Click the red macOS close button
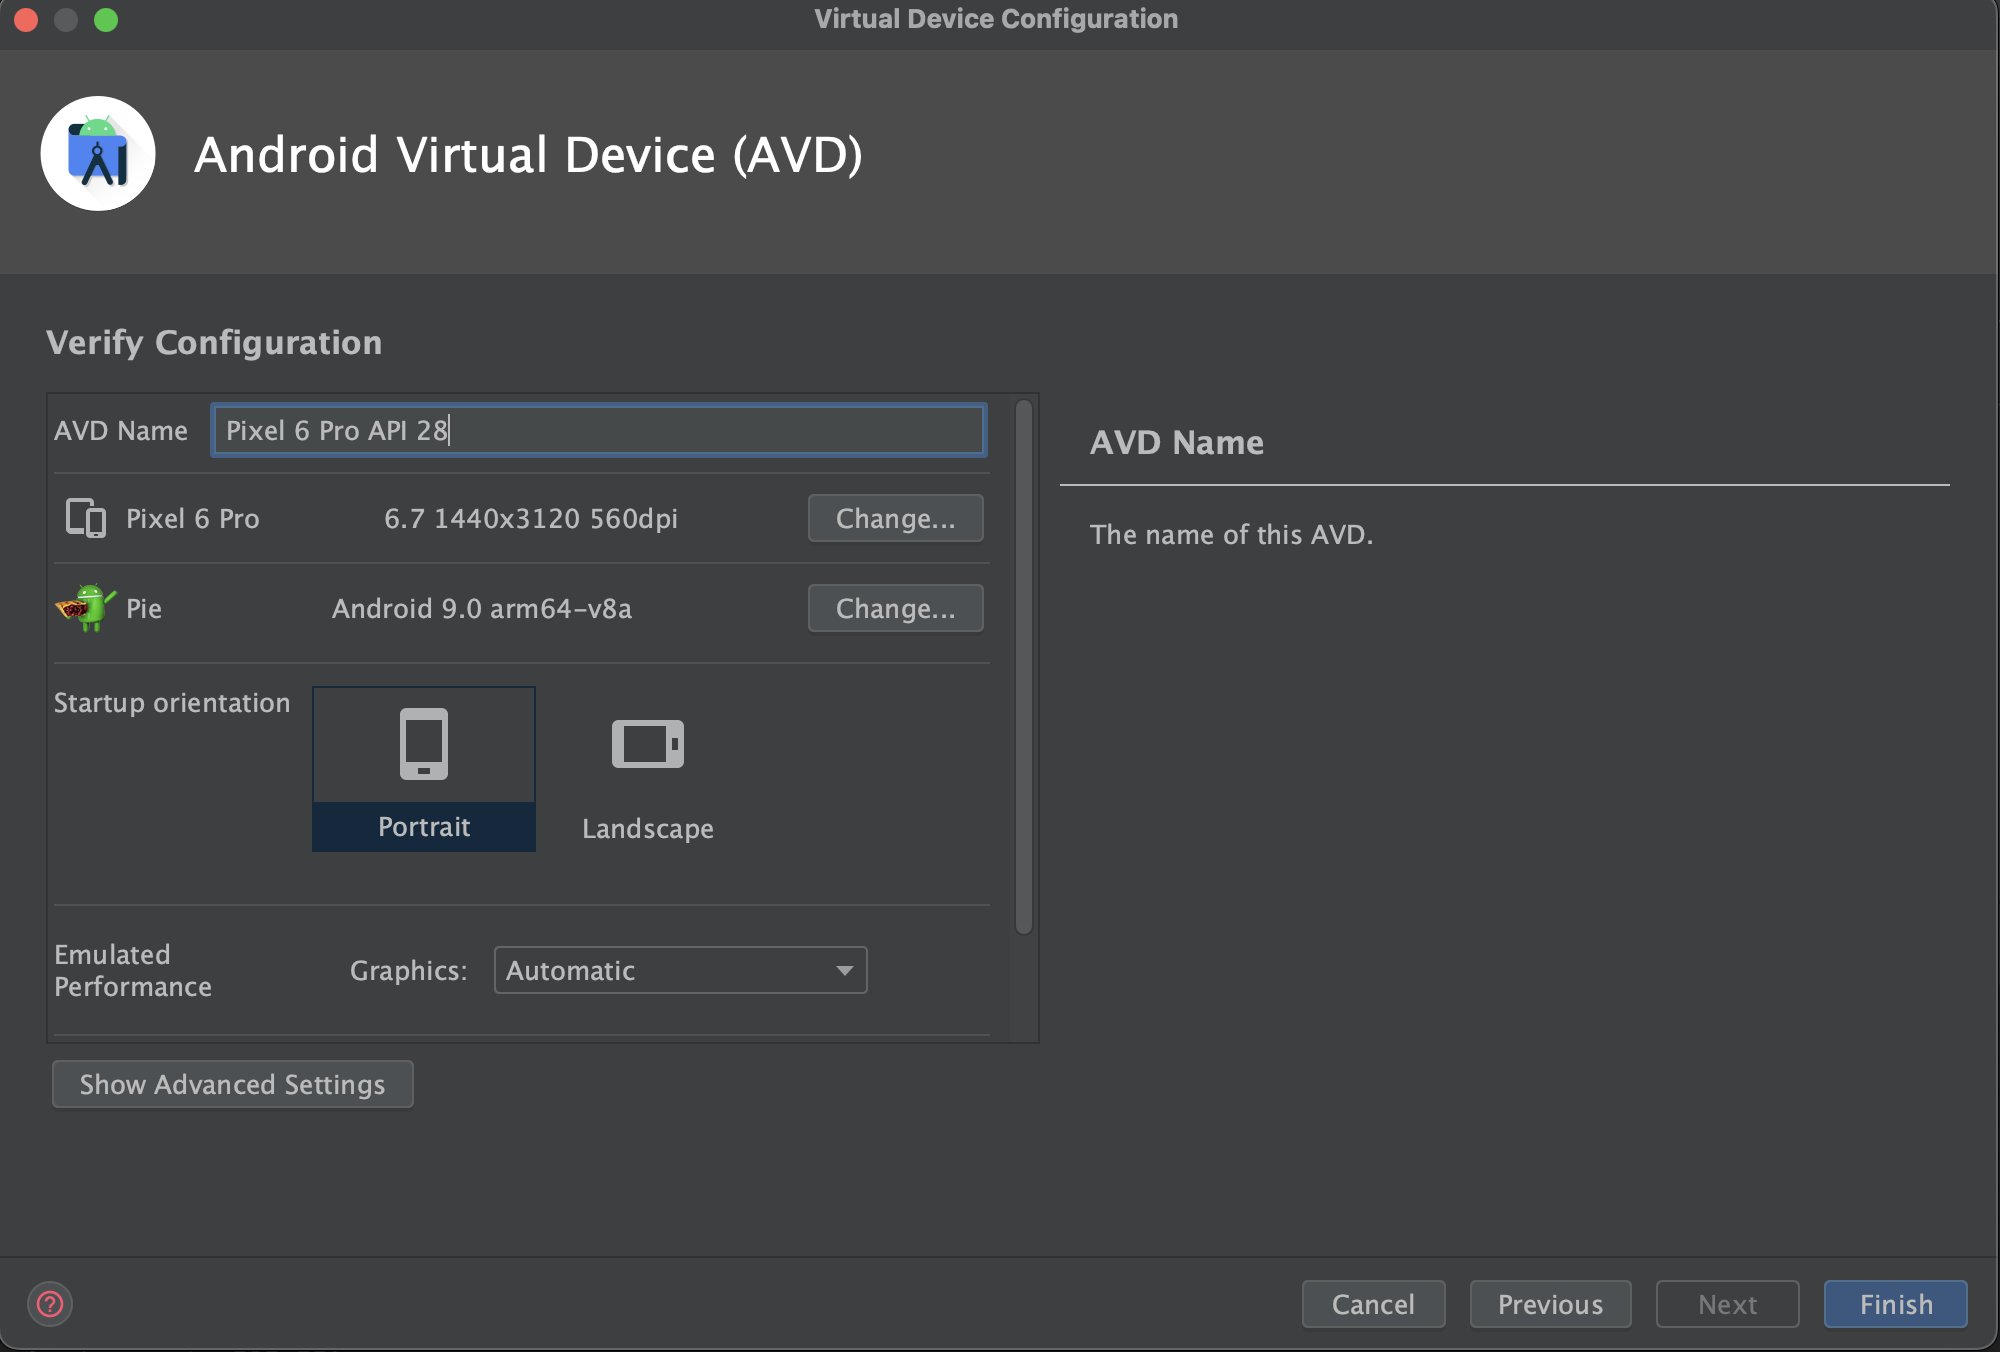The width and height of the screenshot is (2000, 1352). pos(27,20)
